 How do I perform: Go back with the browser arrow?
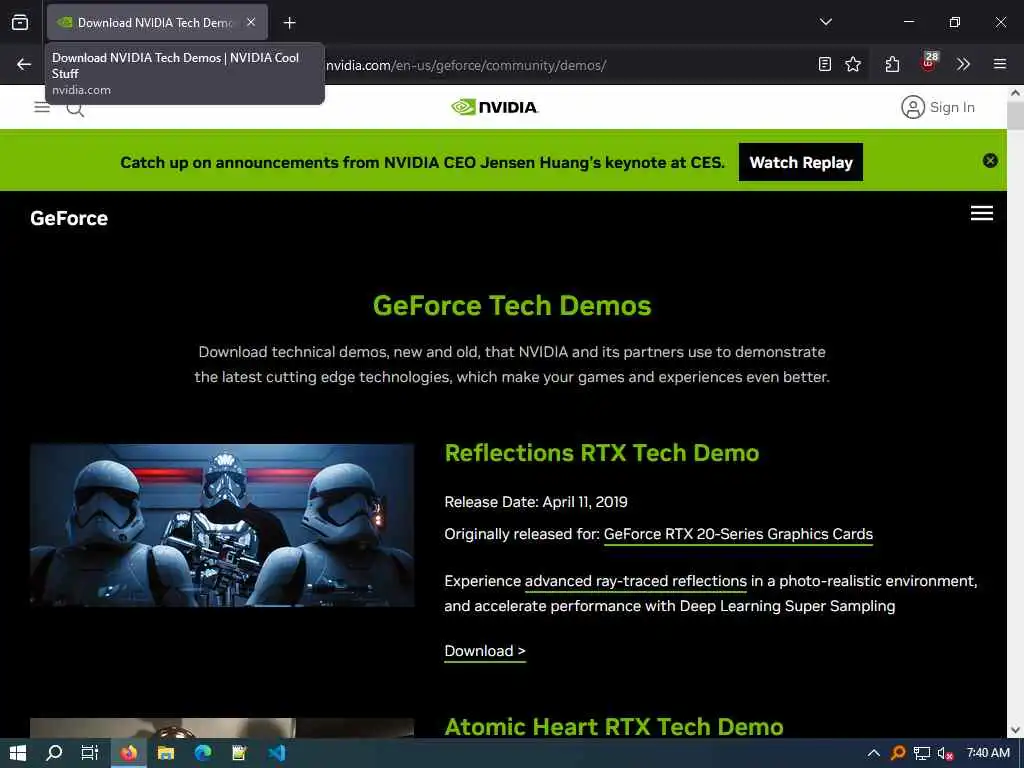(x=24, y=64)
